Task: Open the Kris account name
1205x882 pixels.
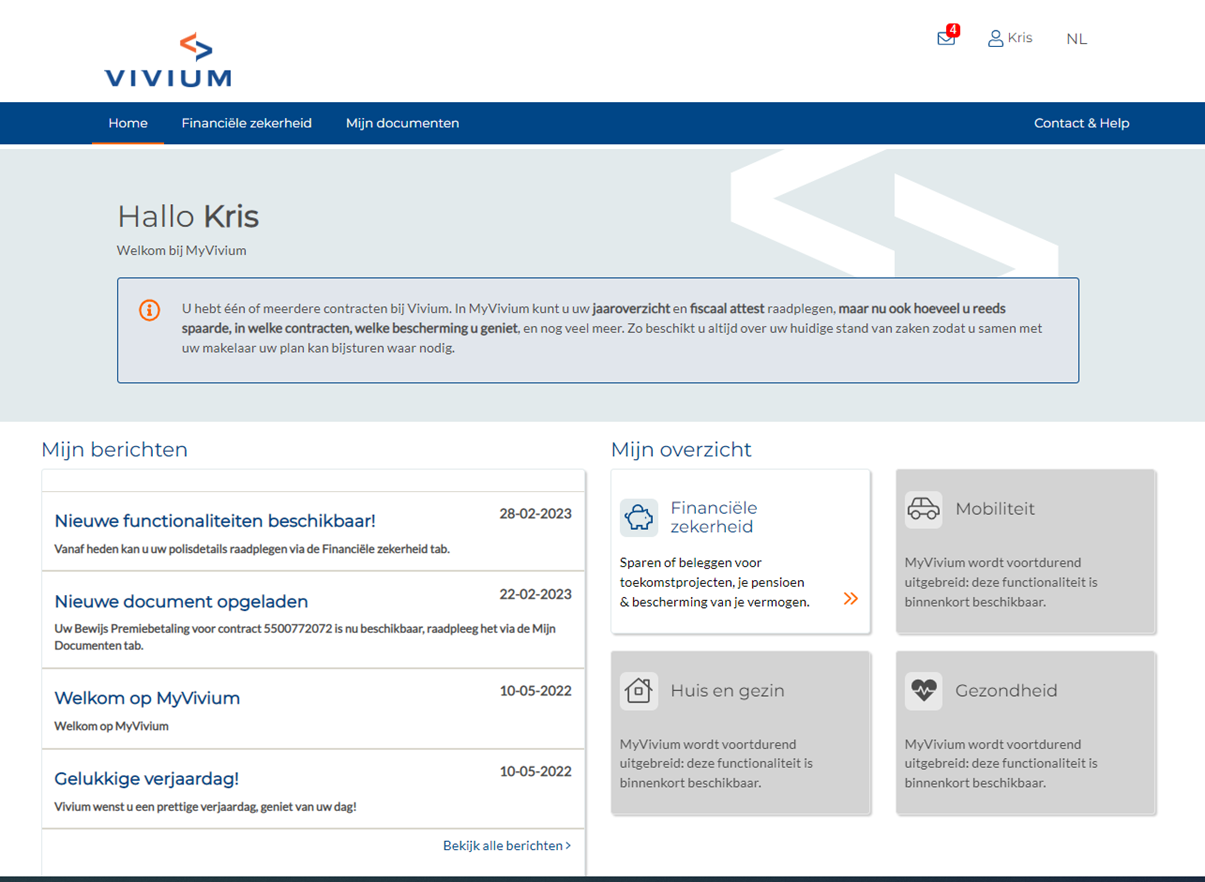Action: [1020, 38]
